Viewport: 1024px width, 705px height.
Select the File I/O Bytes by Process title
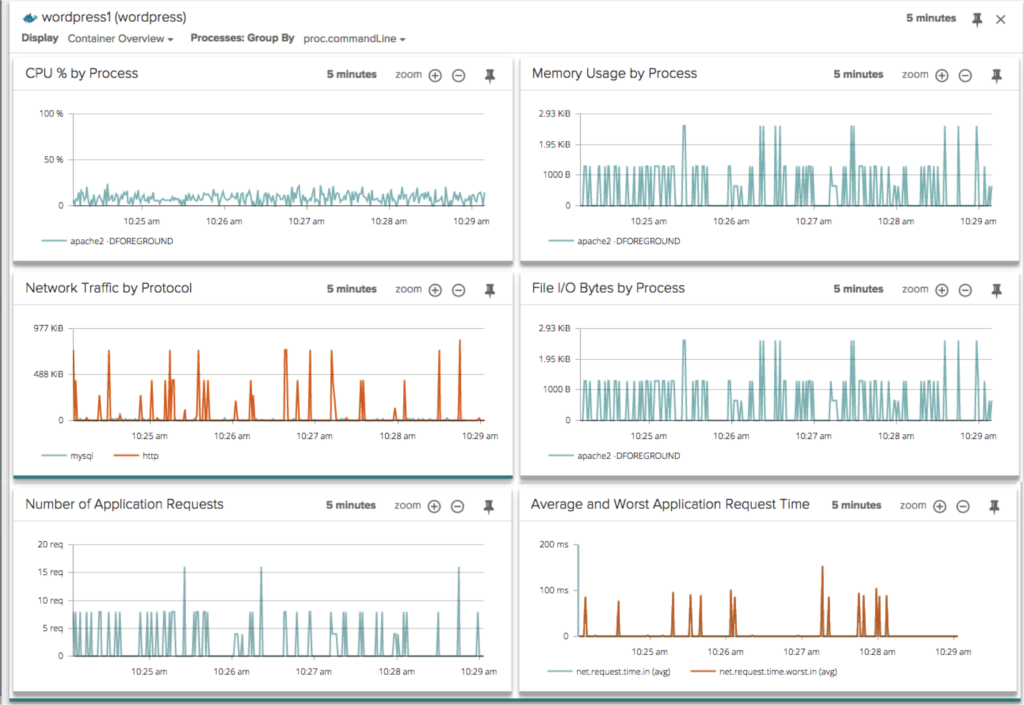[x=608, y=288]
